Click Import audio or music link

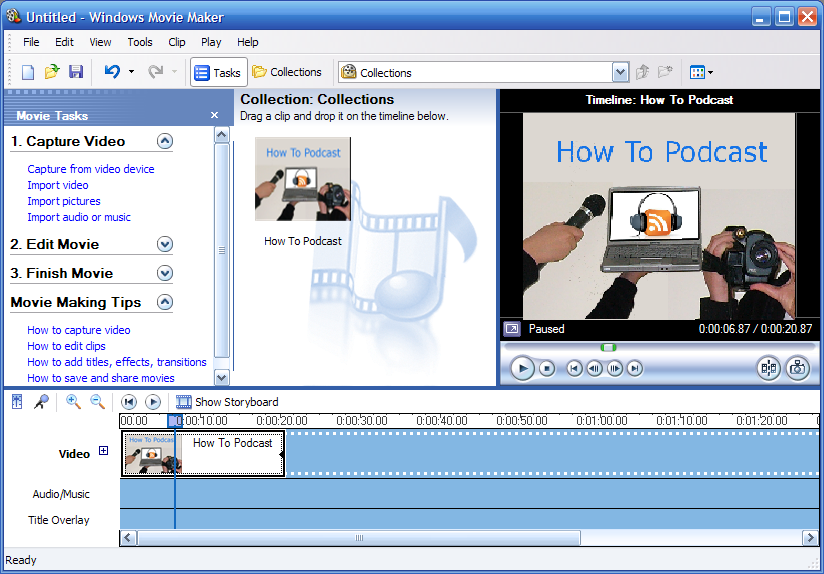pos(79,217)
